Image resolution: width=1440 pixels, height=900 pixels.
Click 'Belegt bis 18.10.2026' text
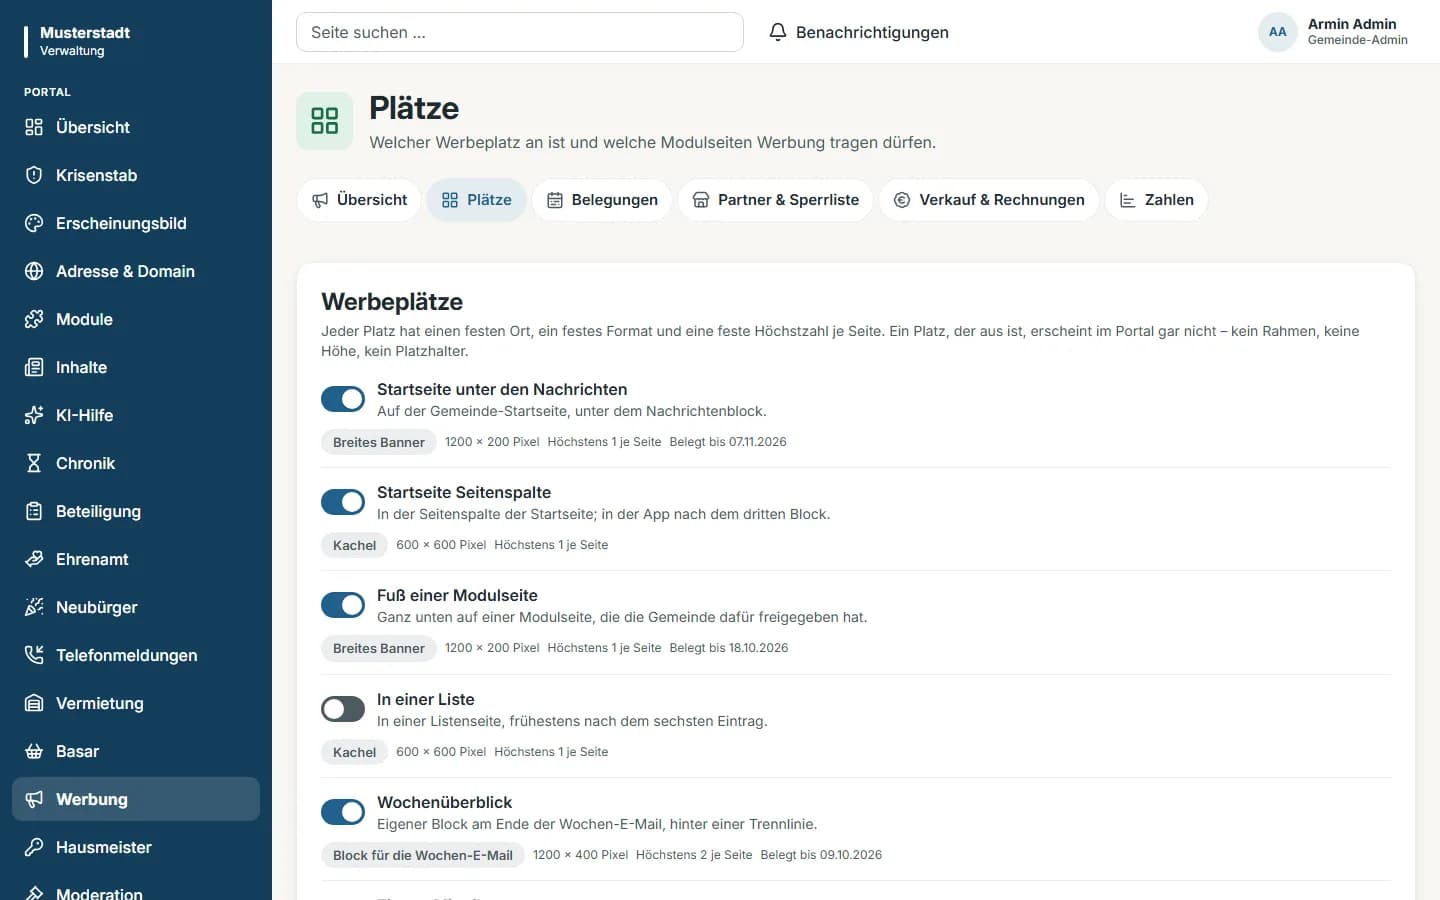click(x=729, y=648)
